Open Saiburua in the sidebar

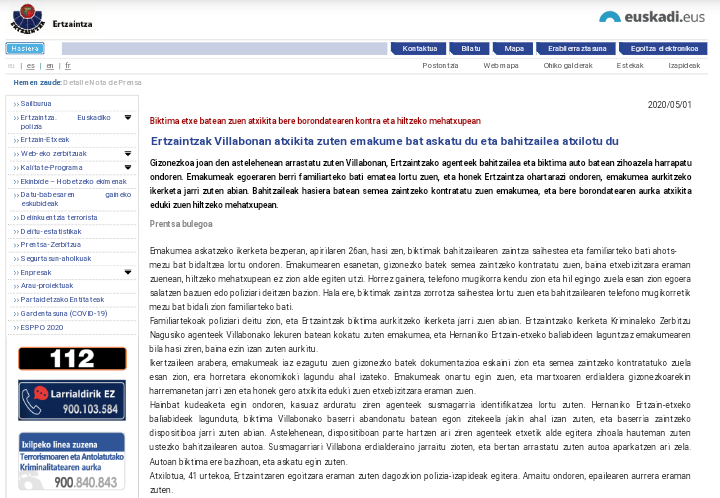click(x=36, y=104)
